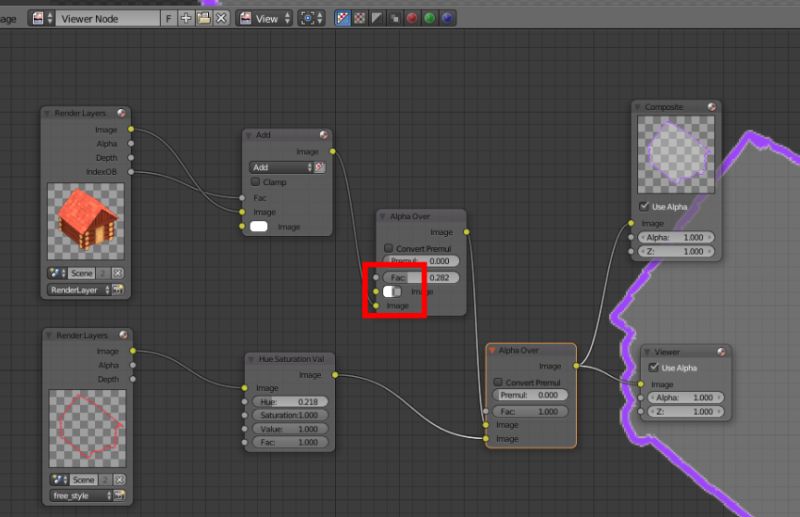
Task: Open the pivot point selector dropdown
Action: tap(311, 19)
